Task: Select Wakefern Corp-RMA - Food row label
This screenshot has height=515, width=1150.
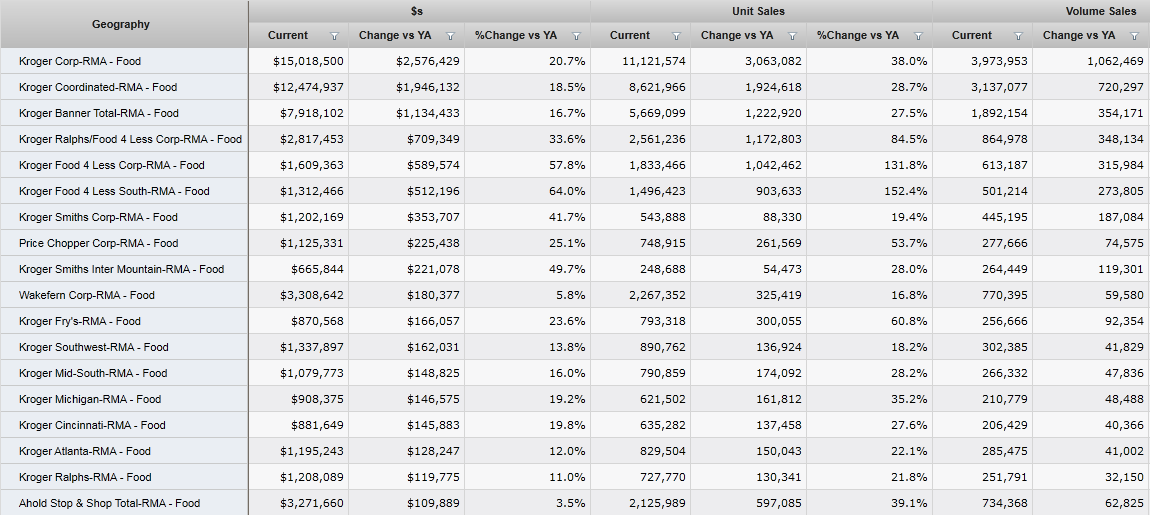Action: [87, 295]
